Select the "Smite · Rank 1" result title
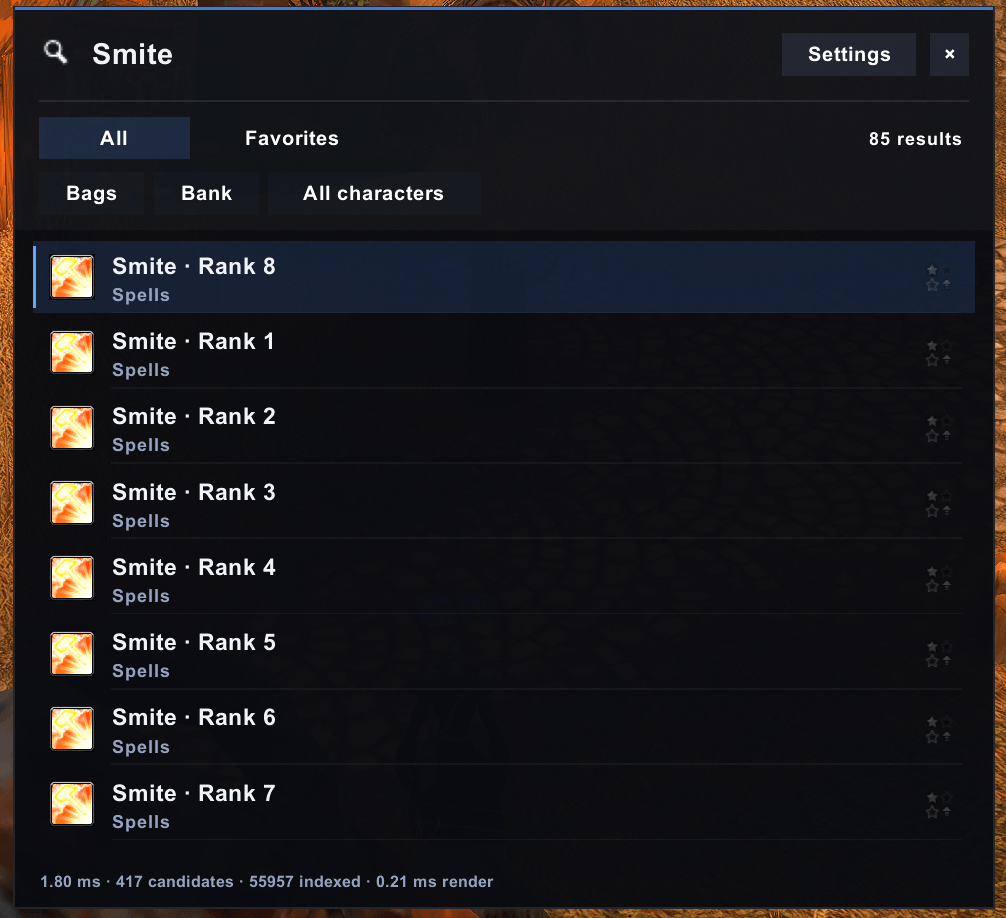The height and width of the screenshot is (918, 1006). pos(193,341)
